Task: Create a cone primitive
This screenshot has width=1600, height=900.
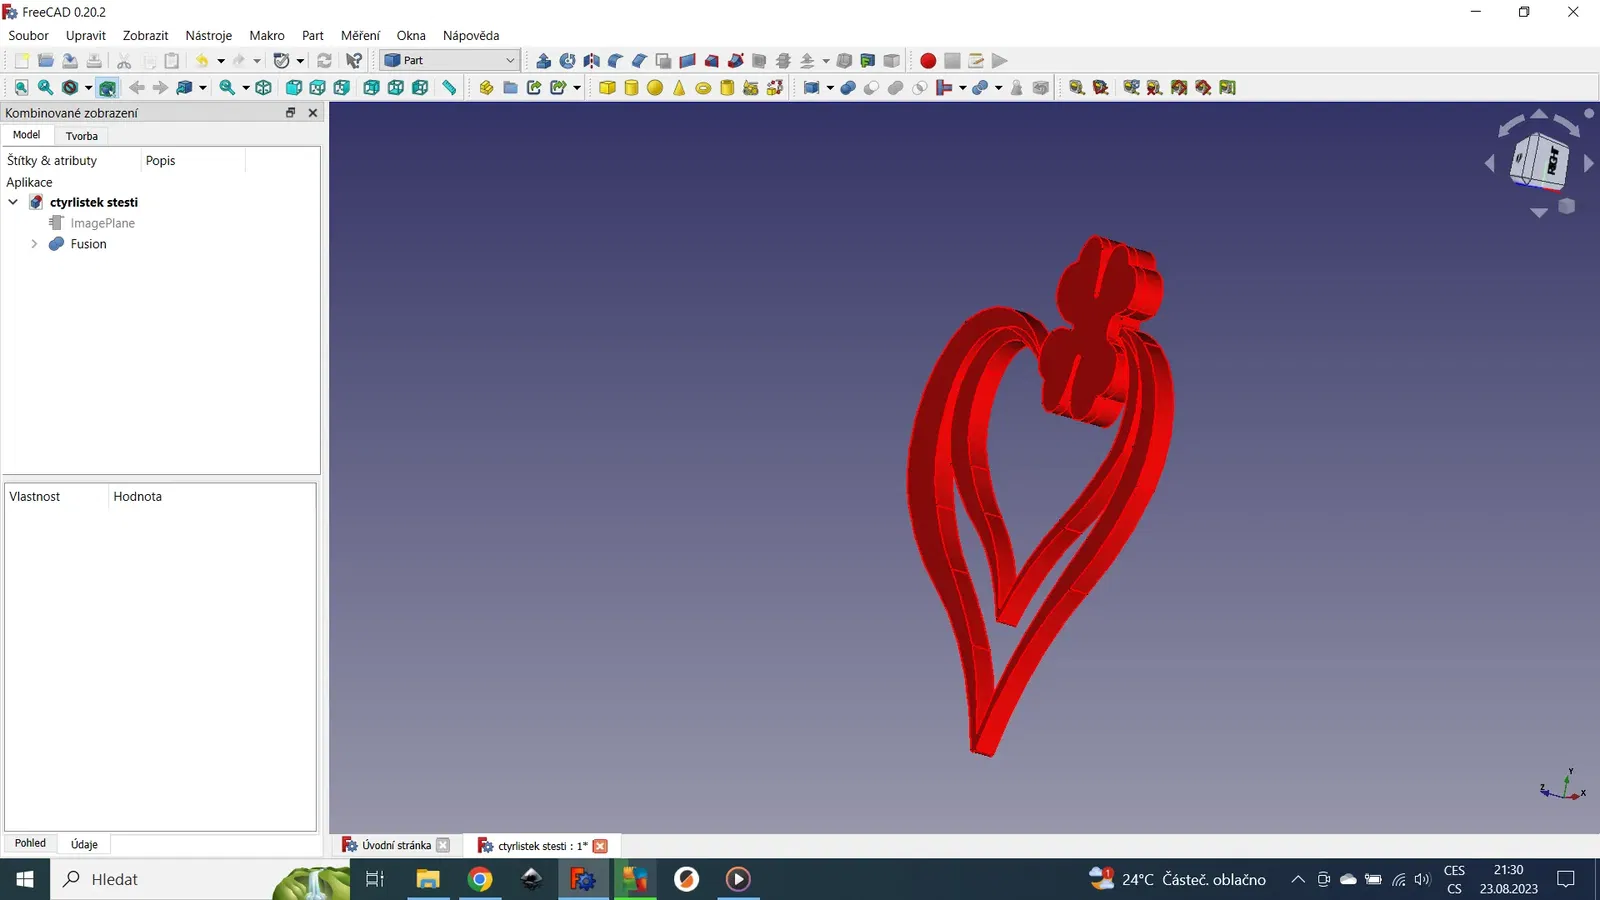Action: pyautogui.click(x=679, y=88)
